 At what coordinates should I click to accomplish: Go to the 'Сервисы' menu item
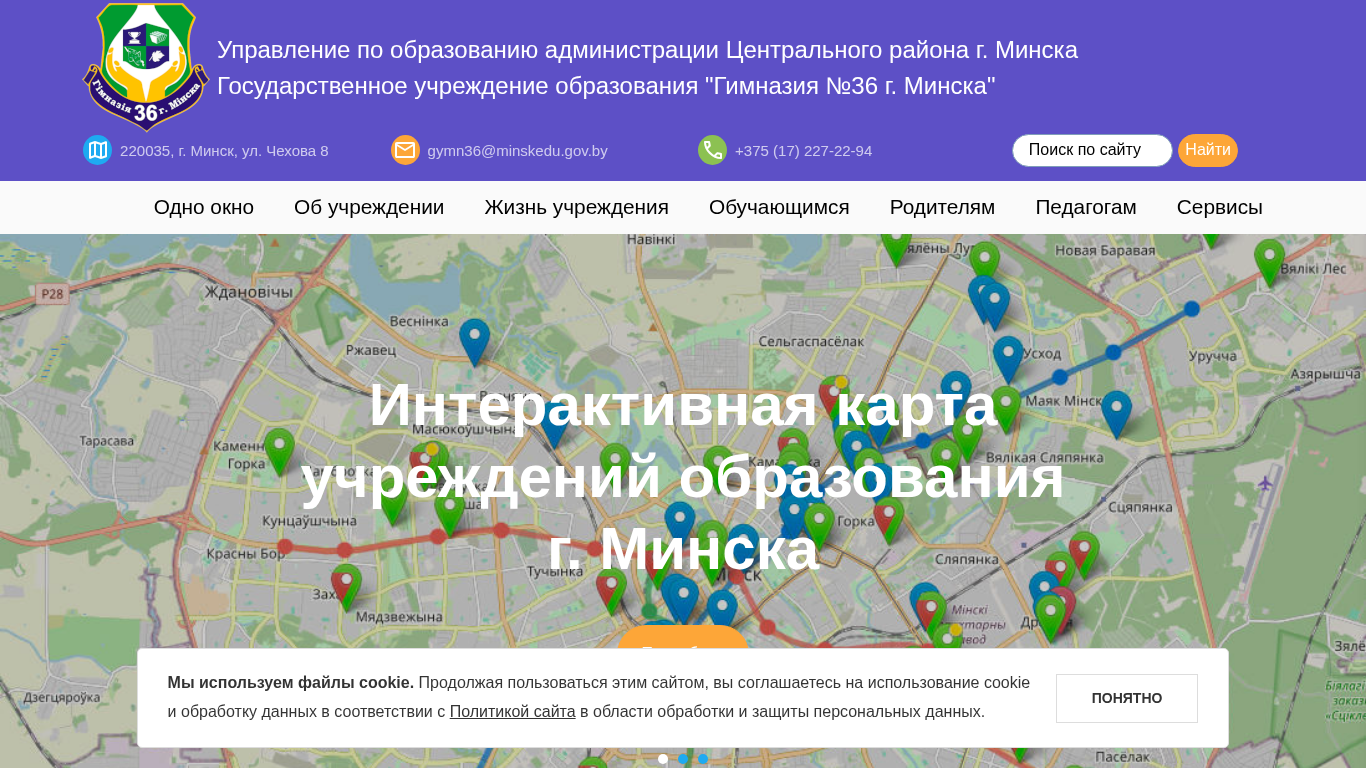[1219, 207]
